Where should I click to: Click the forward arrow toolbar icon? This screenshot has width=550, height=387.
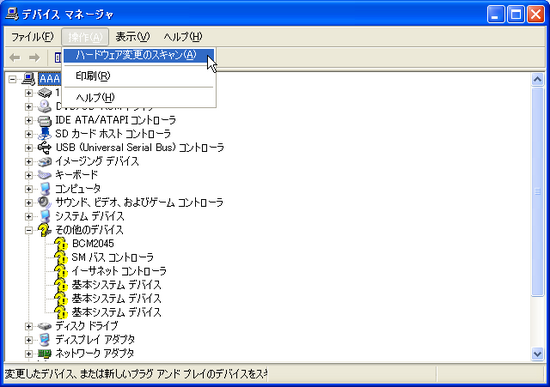click(x=34, y=57)
